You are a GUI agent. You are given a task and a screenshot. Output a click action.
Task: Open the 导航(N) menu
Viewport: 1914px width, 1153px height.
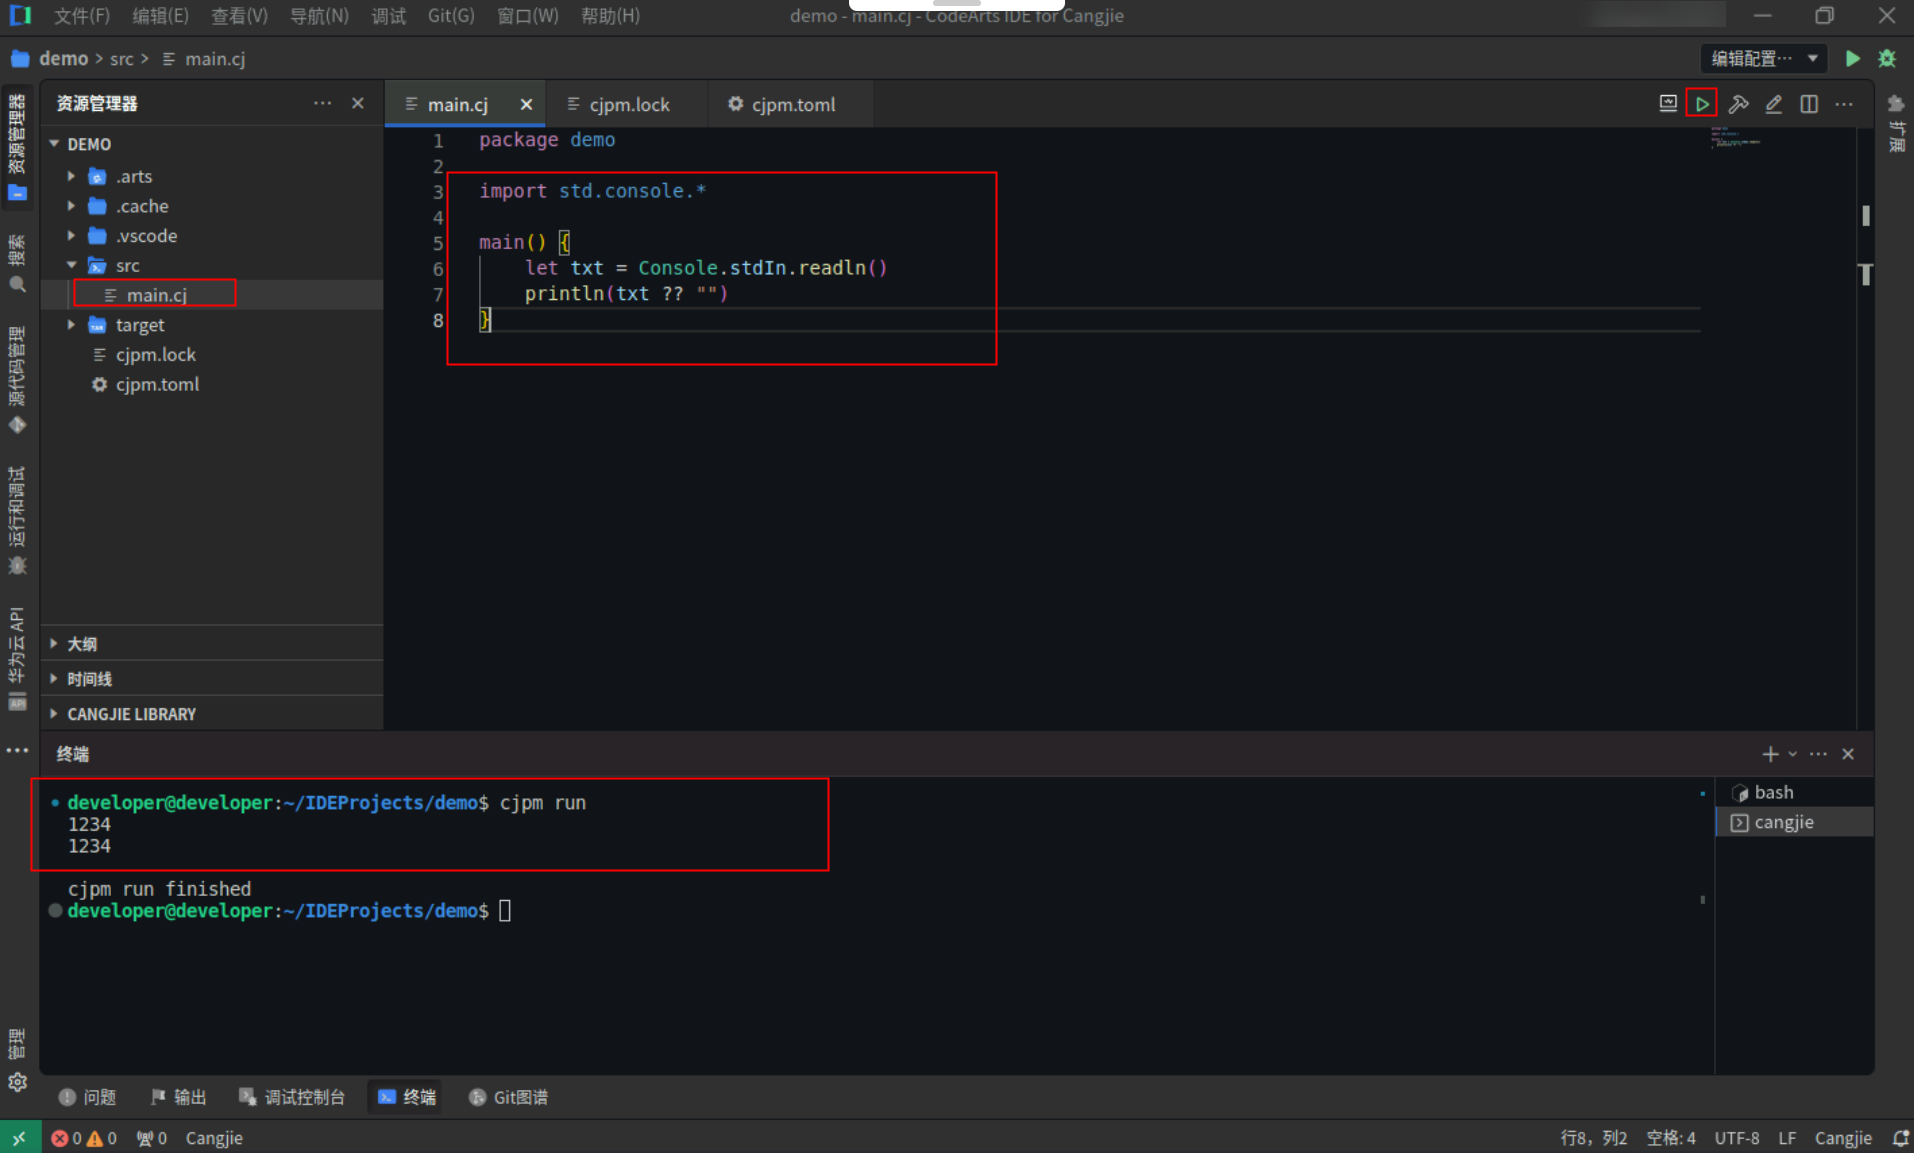pyautogui.click(x=319, y=16)
